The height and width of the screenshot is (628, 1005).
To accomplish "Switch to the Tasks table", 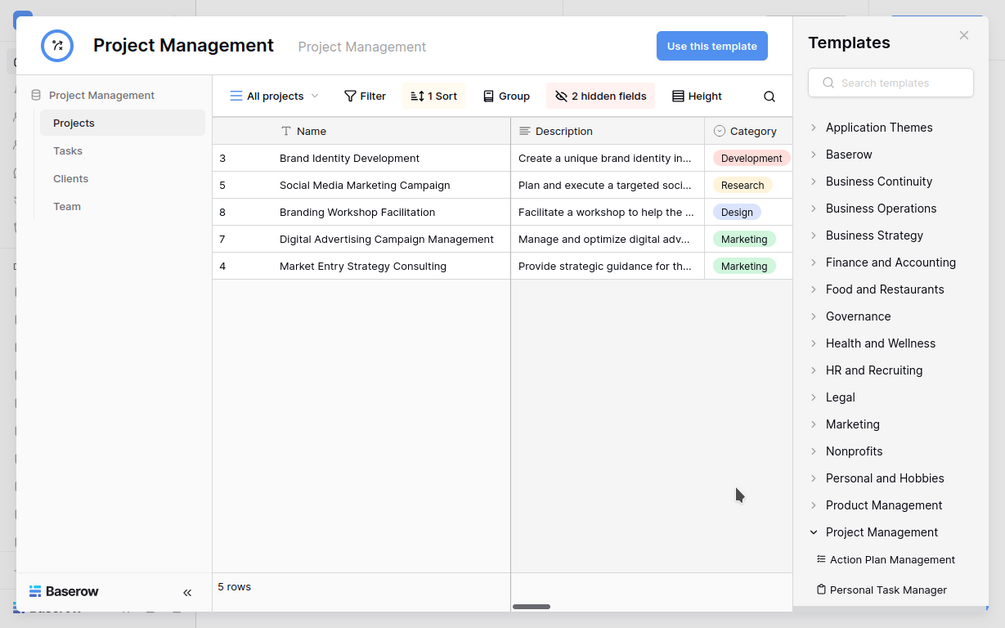I will (67, 150).
